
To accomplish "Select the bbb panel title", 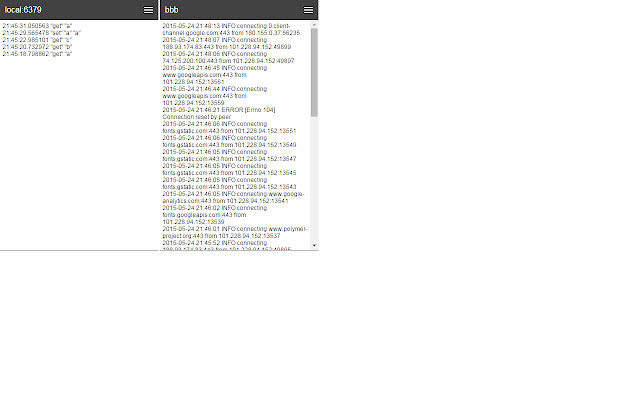I will tap(171, 10).
